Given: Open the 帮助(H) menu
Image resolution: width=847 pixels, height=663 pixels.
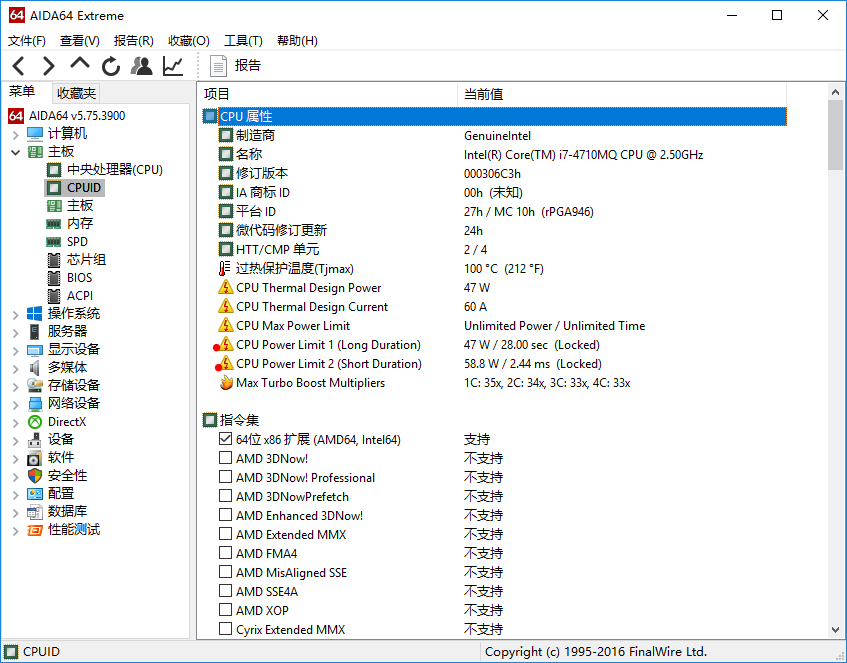Looking at the screenshot, I should tap(297, 41).
